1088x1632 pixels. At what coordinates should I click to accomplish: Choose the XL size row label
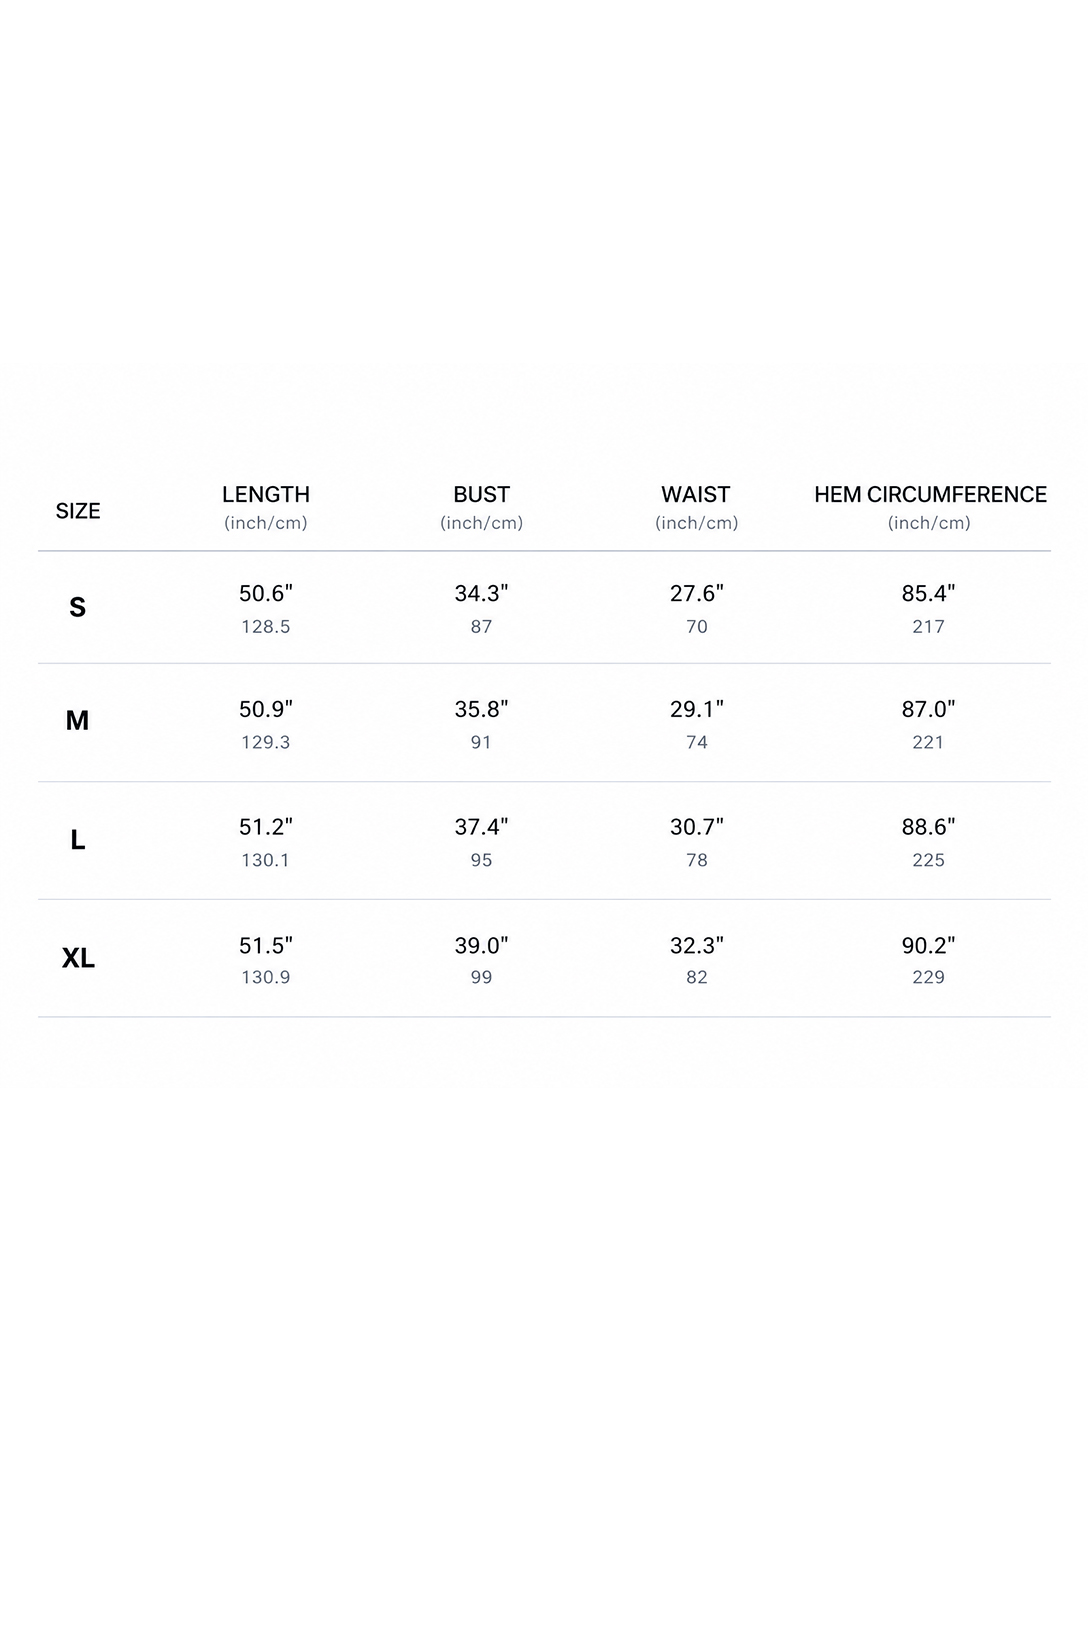tap(78, 958)
